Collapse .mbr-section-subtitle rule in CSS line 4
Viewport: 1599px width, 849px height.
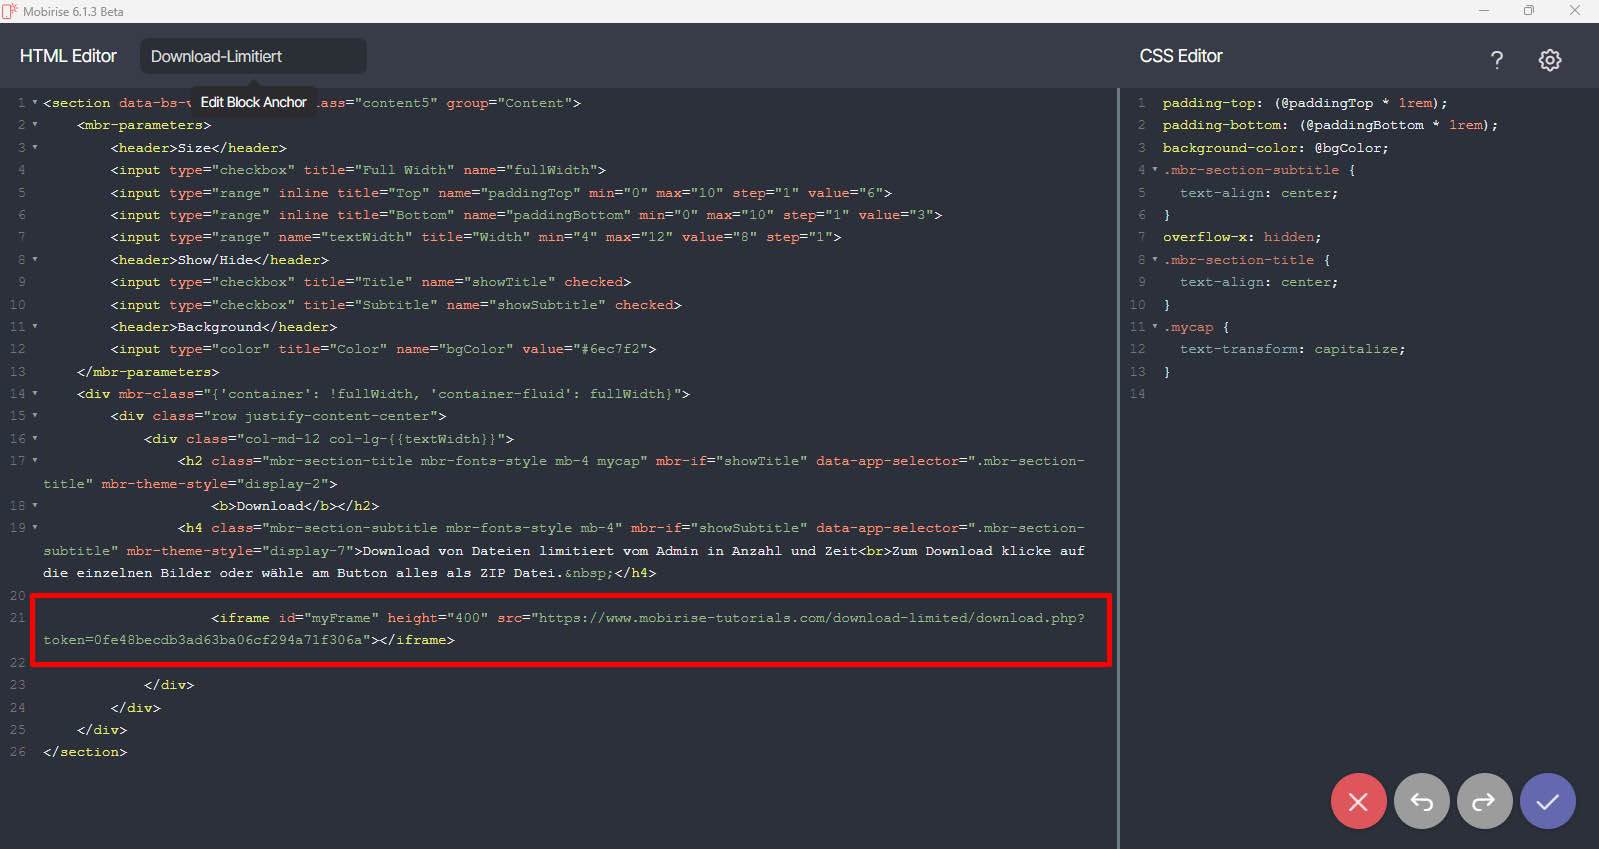click(x=1155, y=170)
